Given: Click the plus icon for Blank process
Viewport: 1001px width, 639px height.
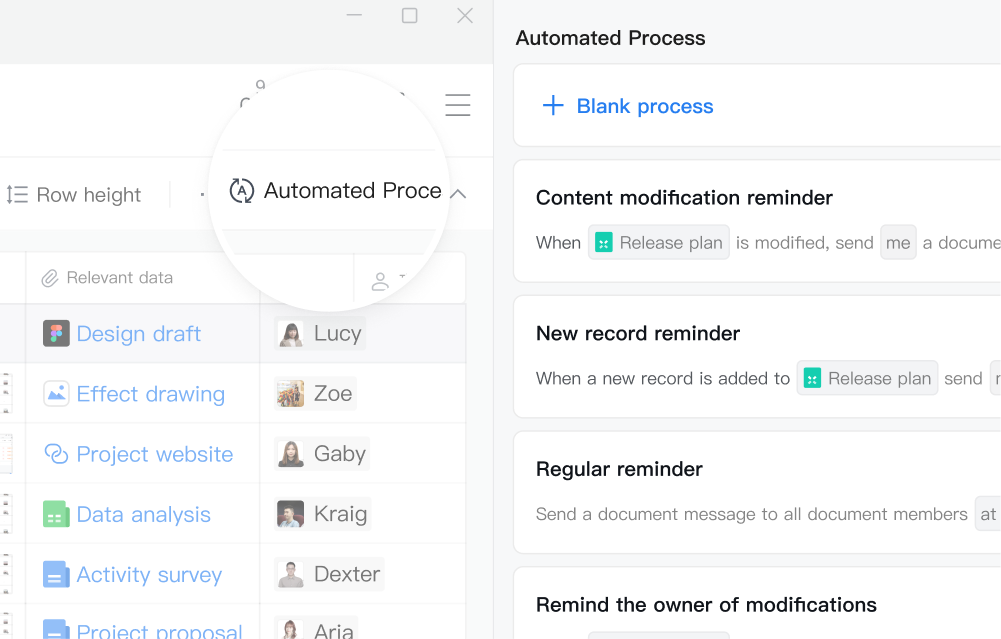Looking at the screenshot, I should pos(553,105).
